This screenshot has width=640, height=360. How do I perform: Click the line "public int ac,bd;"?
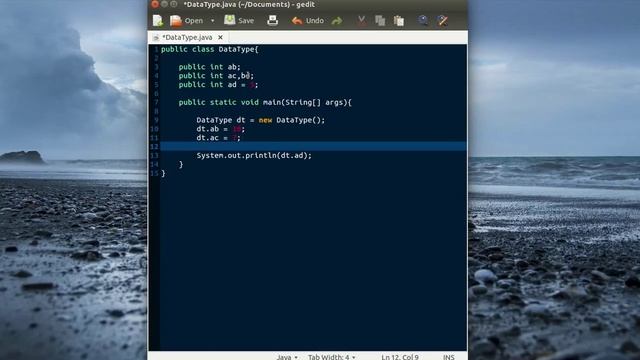click(216, 76)
